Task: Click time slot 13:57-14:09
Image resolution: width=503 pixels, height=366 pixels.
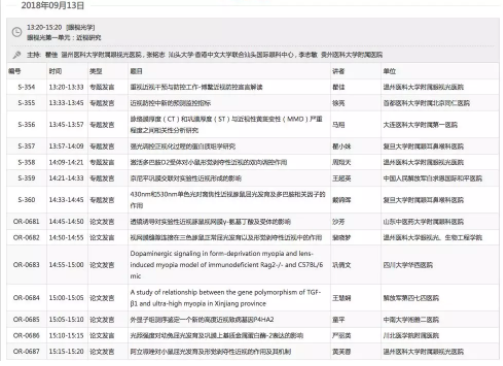Action: [x=66, y=146]
